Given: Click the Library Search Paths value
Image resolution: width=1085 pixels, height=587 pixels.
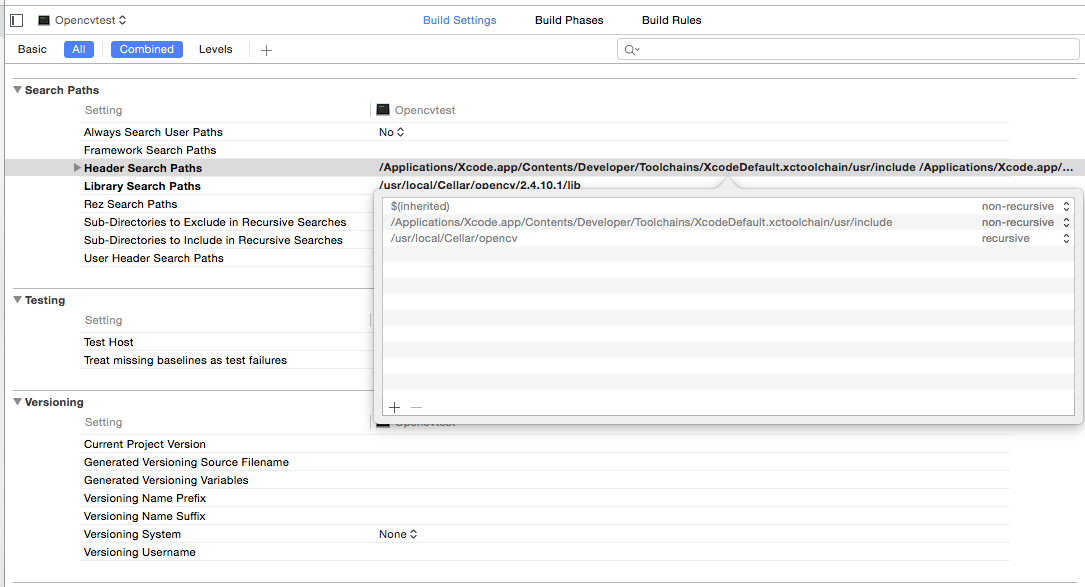Looking at the screenshot, I should tap(480, 186).
